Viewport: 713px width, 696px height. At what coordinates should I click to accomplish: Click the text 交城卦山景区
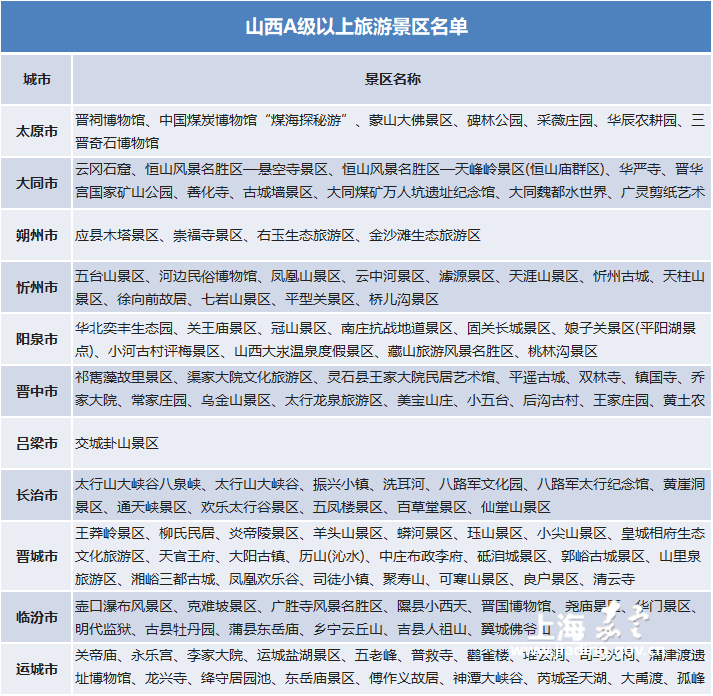[117, 443]
